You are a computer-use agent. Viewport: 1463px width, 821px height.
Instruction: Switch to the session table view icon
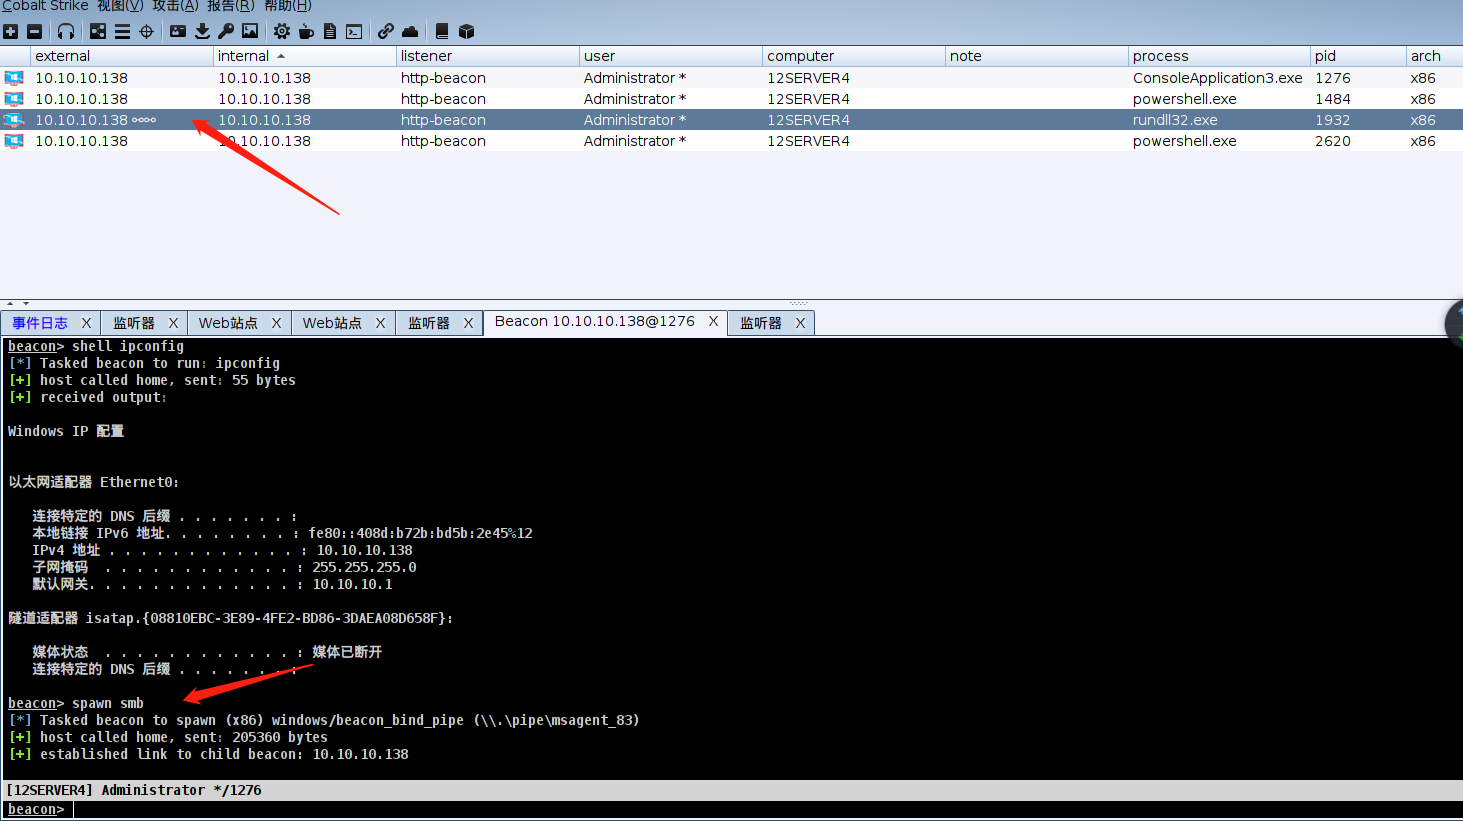pos(122,31)
